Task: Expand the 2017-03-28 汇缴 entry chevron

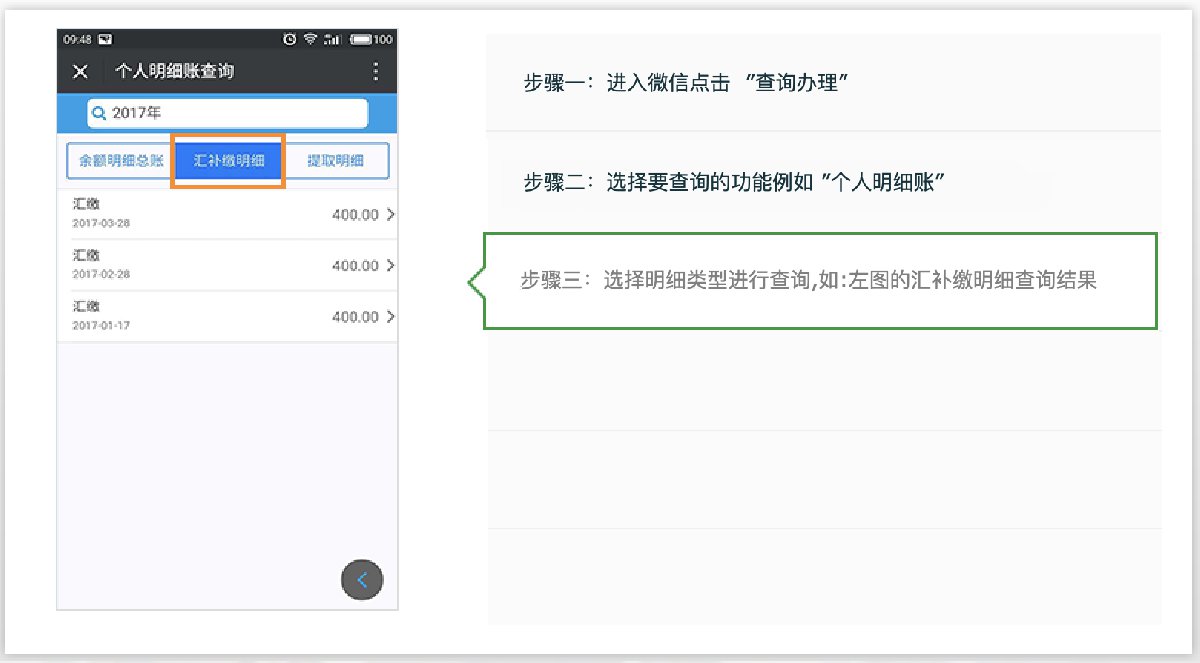Action: (x=389, y=215)
